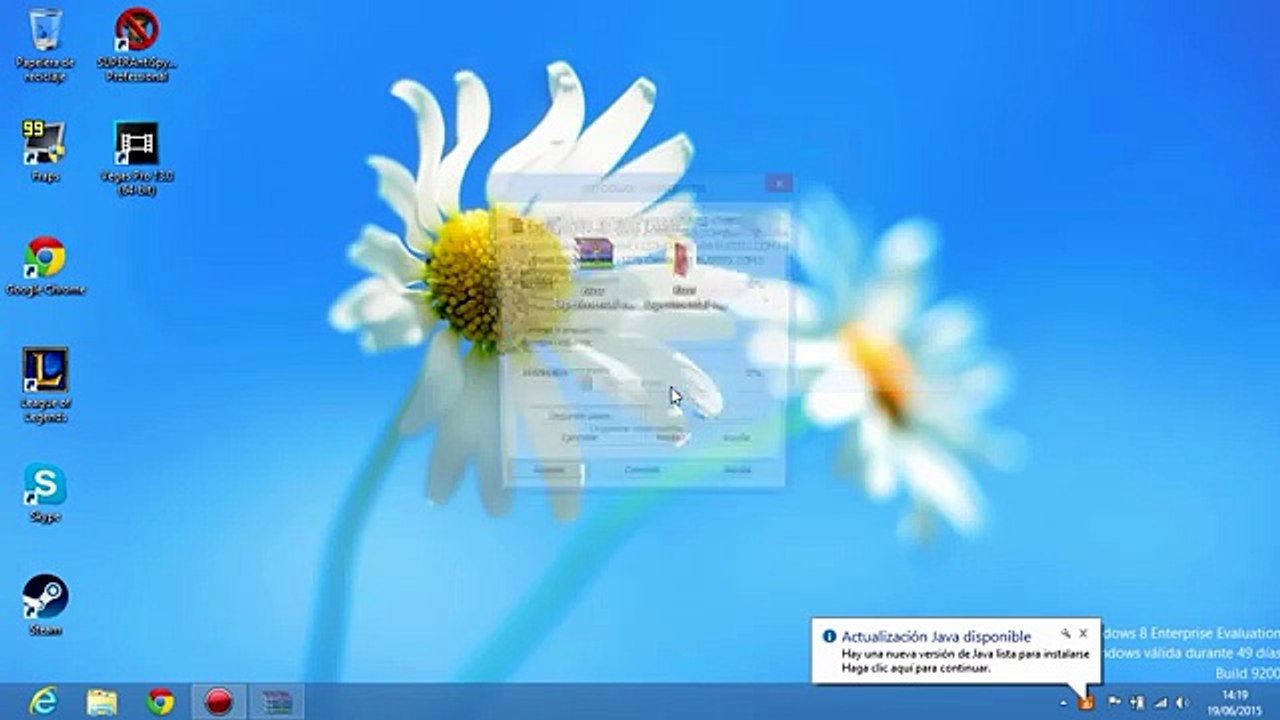Click 'Haga clic aquí para continuar' message

[x=916, y=668]
